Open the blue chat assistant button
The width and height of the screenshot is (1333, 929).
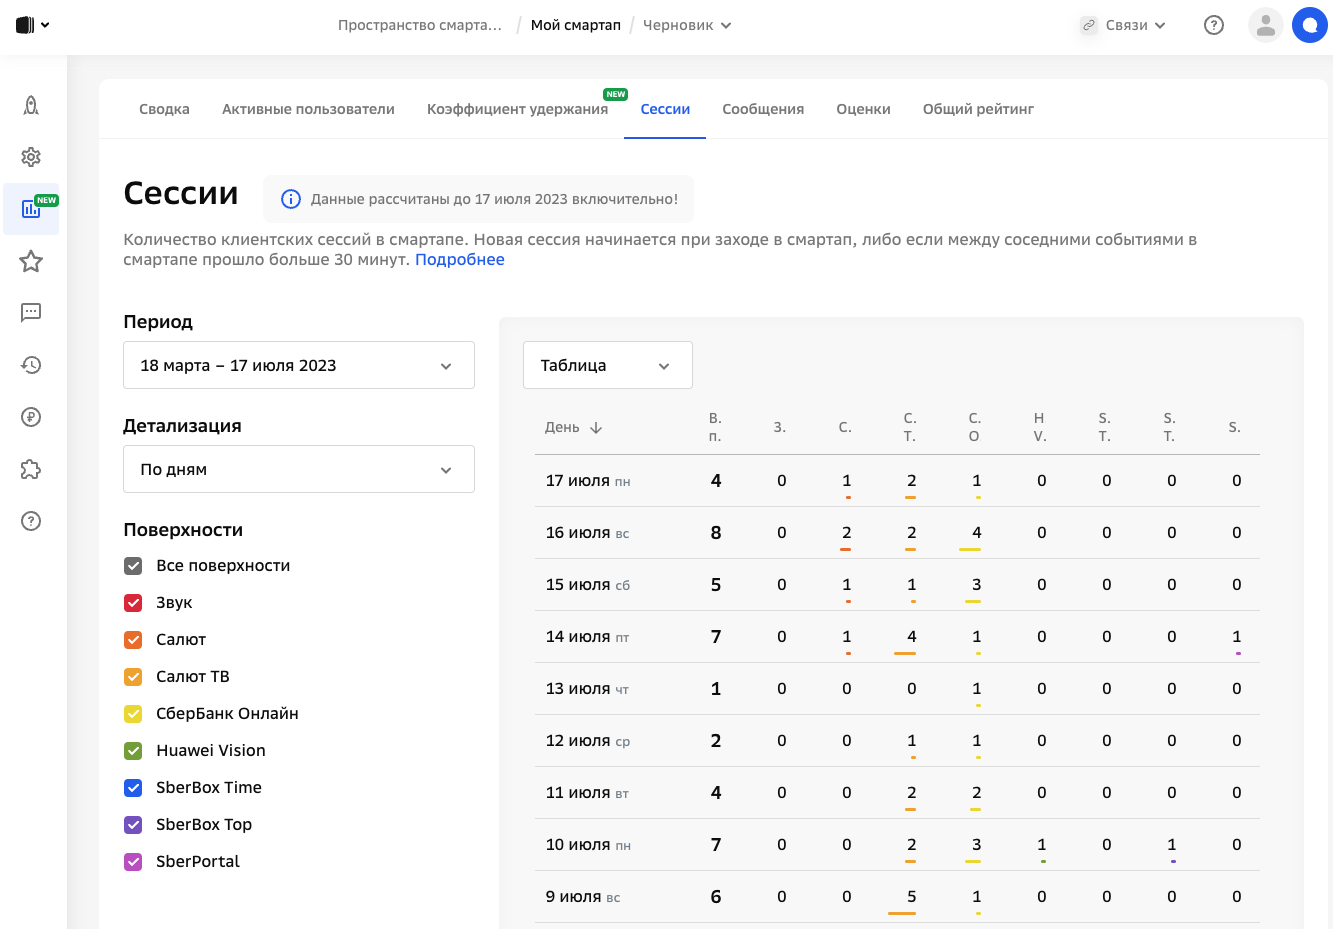click(x=1310, y=25)
